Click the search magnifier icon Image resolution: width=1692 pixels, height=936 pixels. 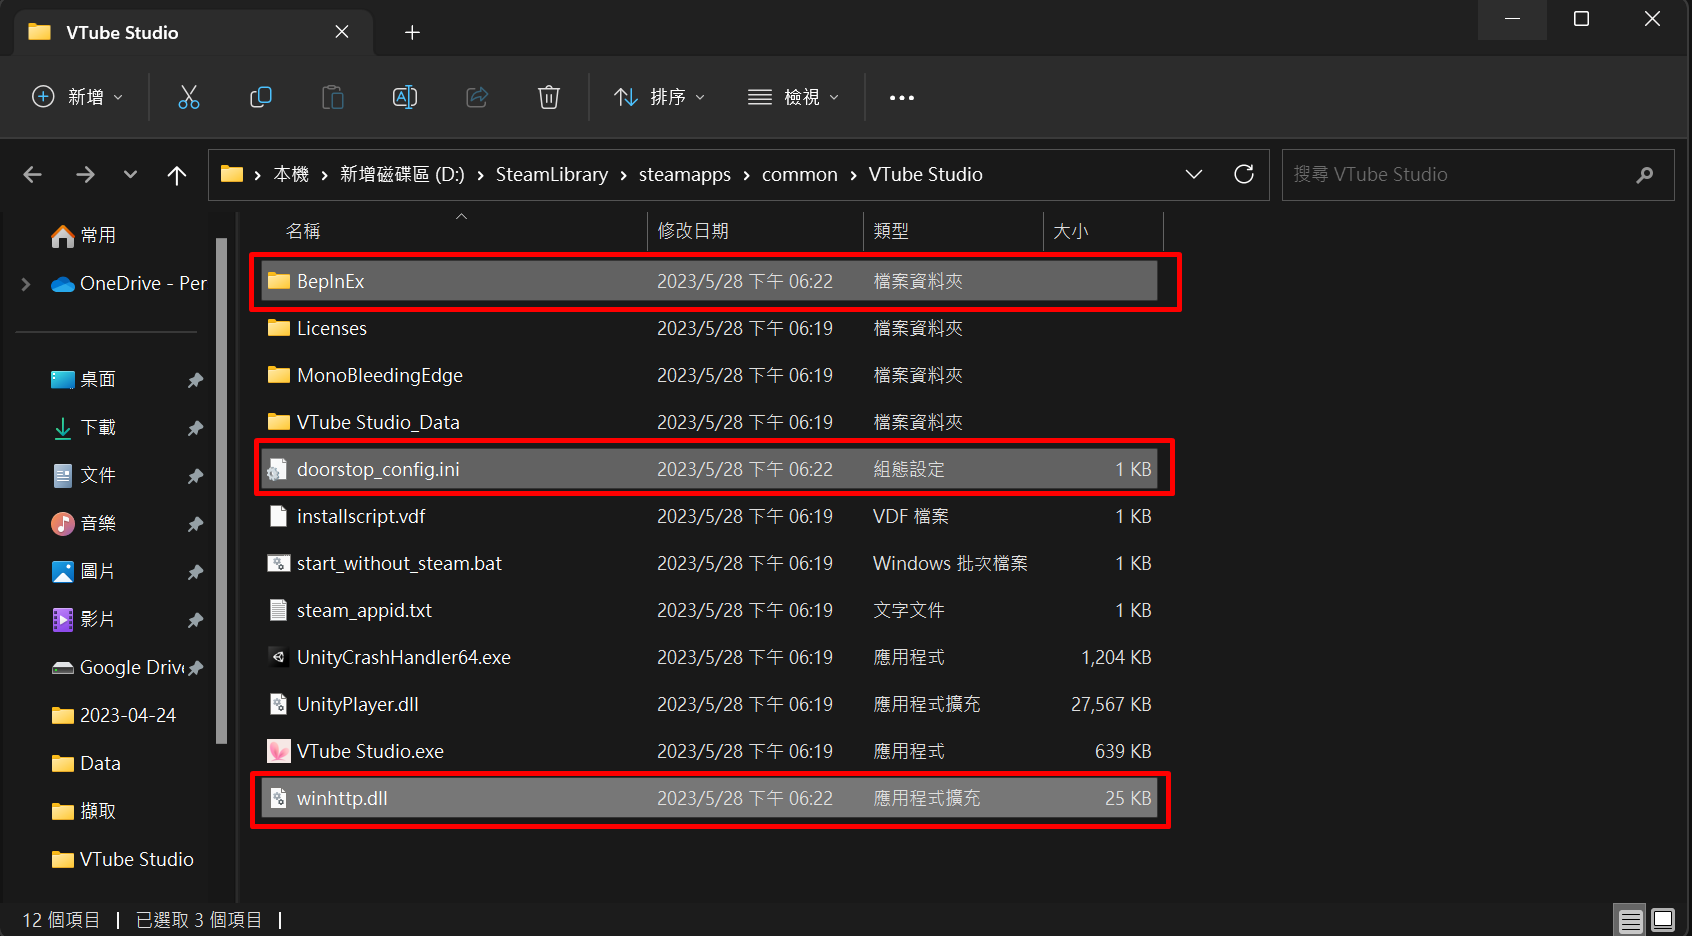(x=1645, y=175)
